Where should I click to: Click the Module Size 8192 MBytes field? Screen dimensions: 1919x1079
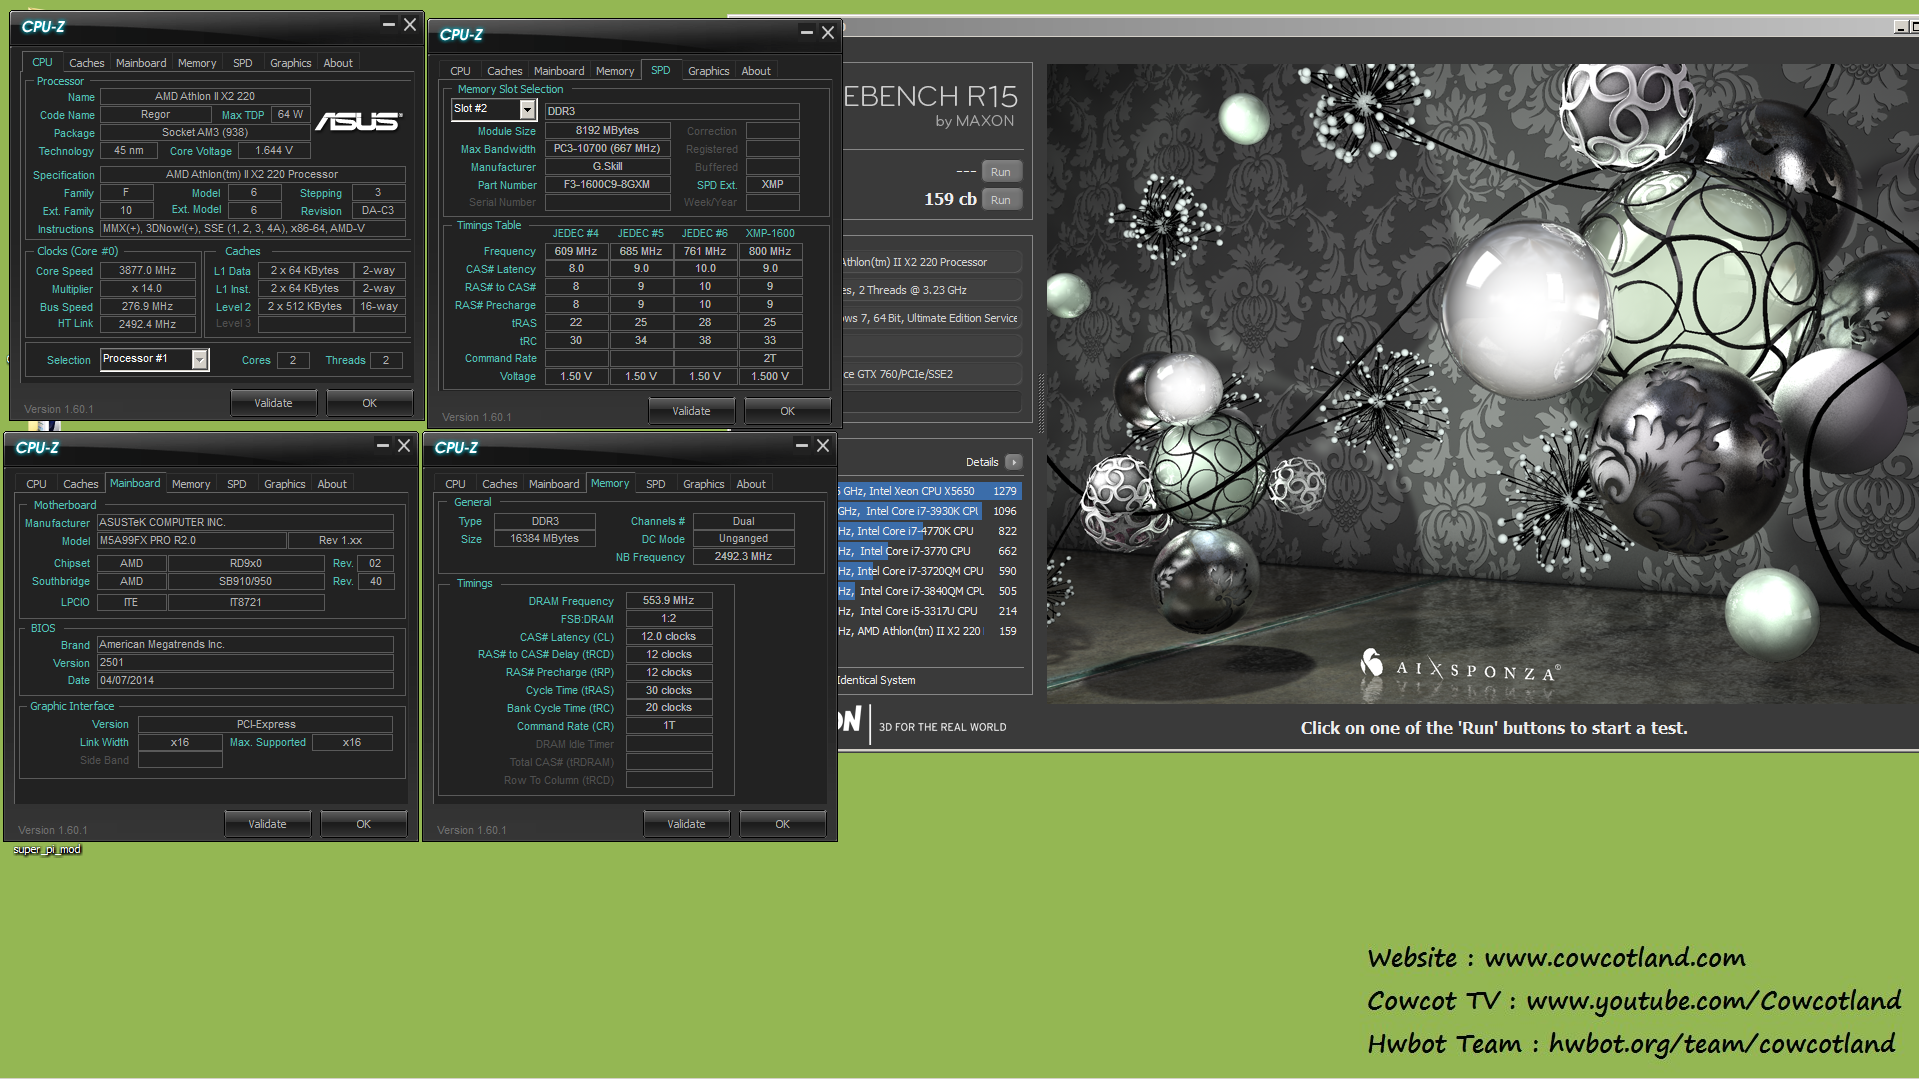pyautogui.click(x=607, y=131)
